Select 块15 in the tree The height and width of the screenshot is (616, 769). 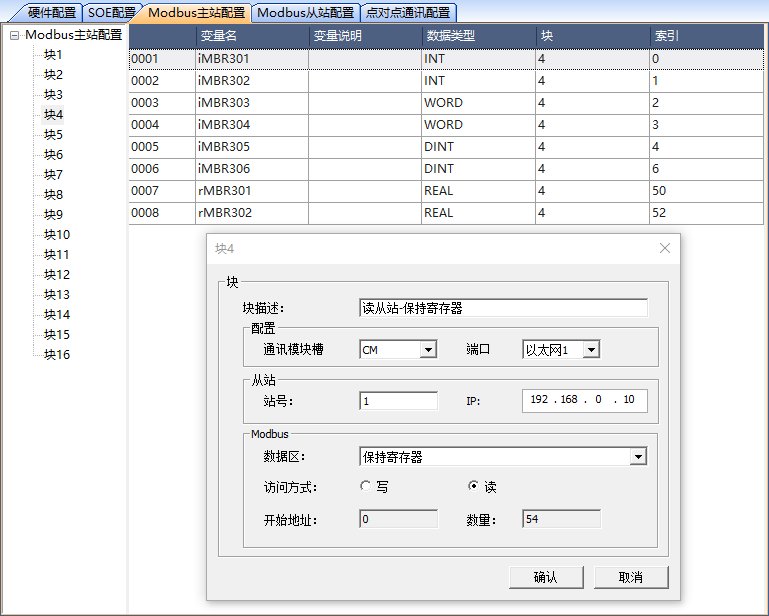[56, 334]
